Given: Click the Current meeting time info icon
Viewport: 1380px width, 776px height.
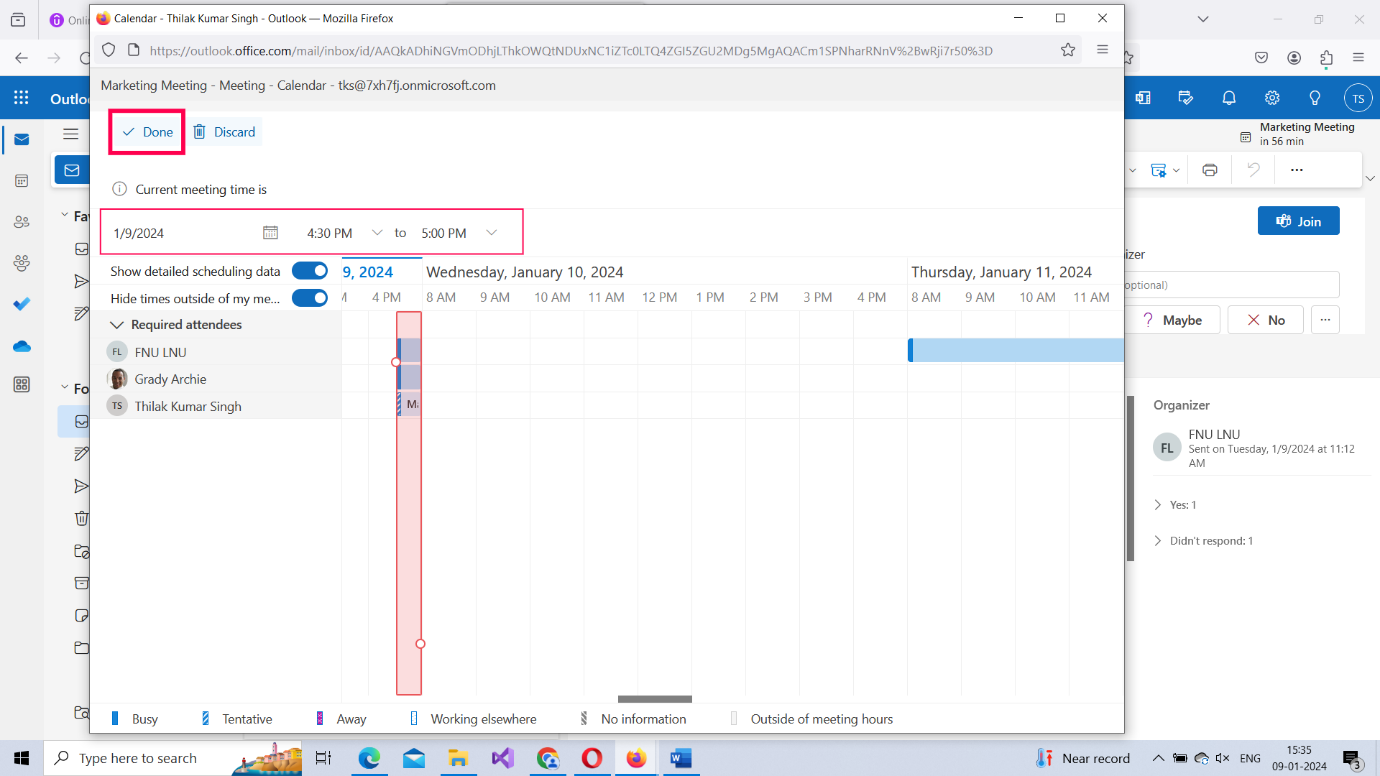Looking at the screenshot, I should pos(120,189).
